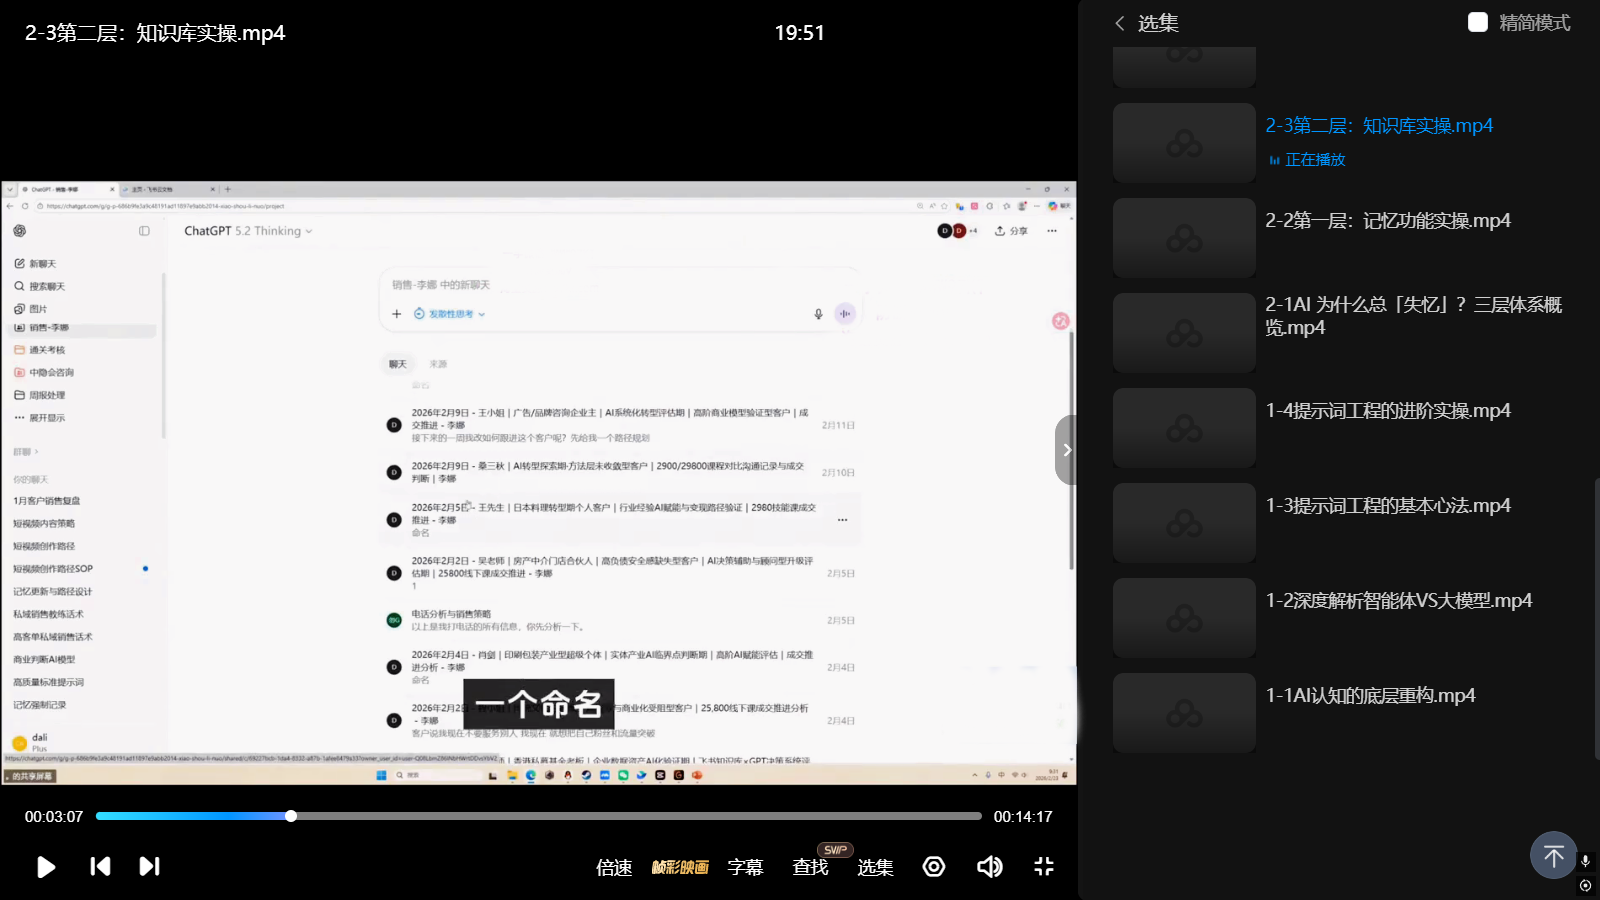This screenshot has height=900, width=1600.
Task: Open the 帧彩映画 picture enhancement option
Action: pos(680,867)
